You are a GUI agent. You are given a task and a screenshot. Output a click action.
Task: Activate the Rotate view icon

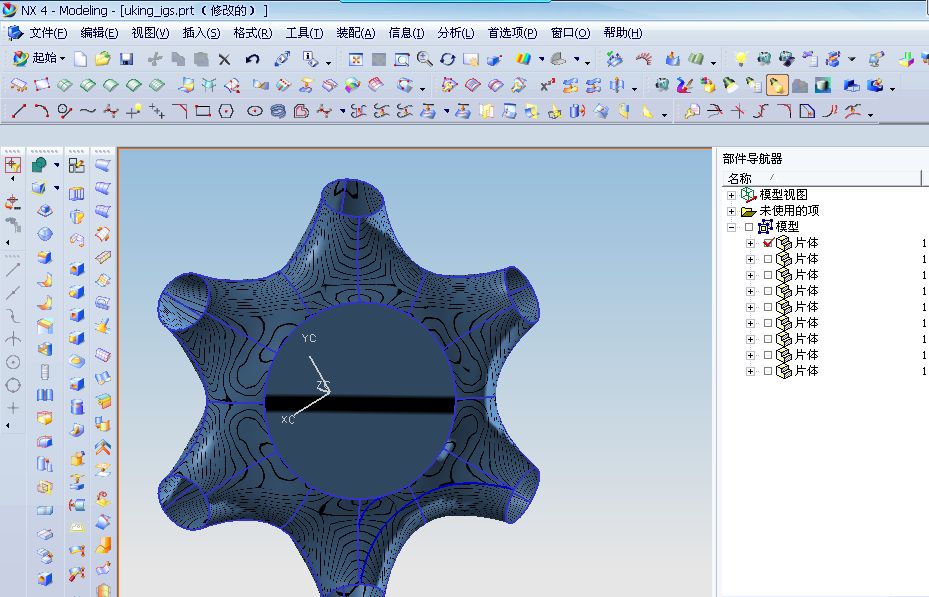pyautogui.click(x=447, y=59)
